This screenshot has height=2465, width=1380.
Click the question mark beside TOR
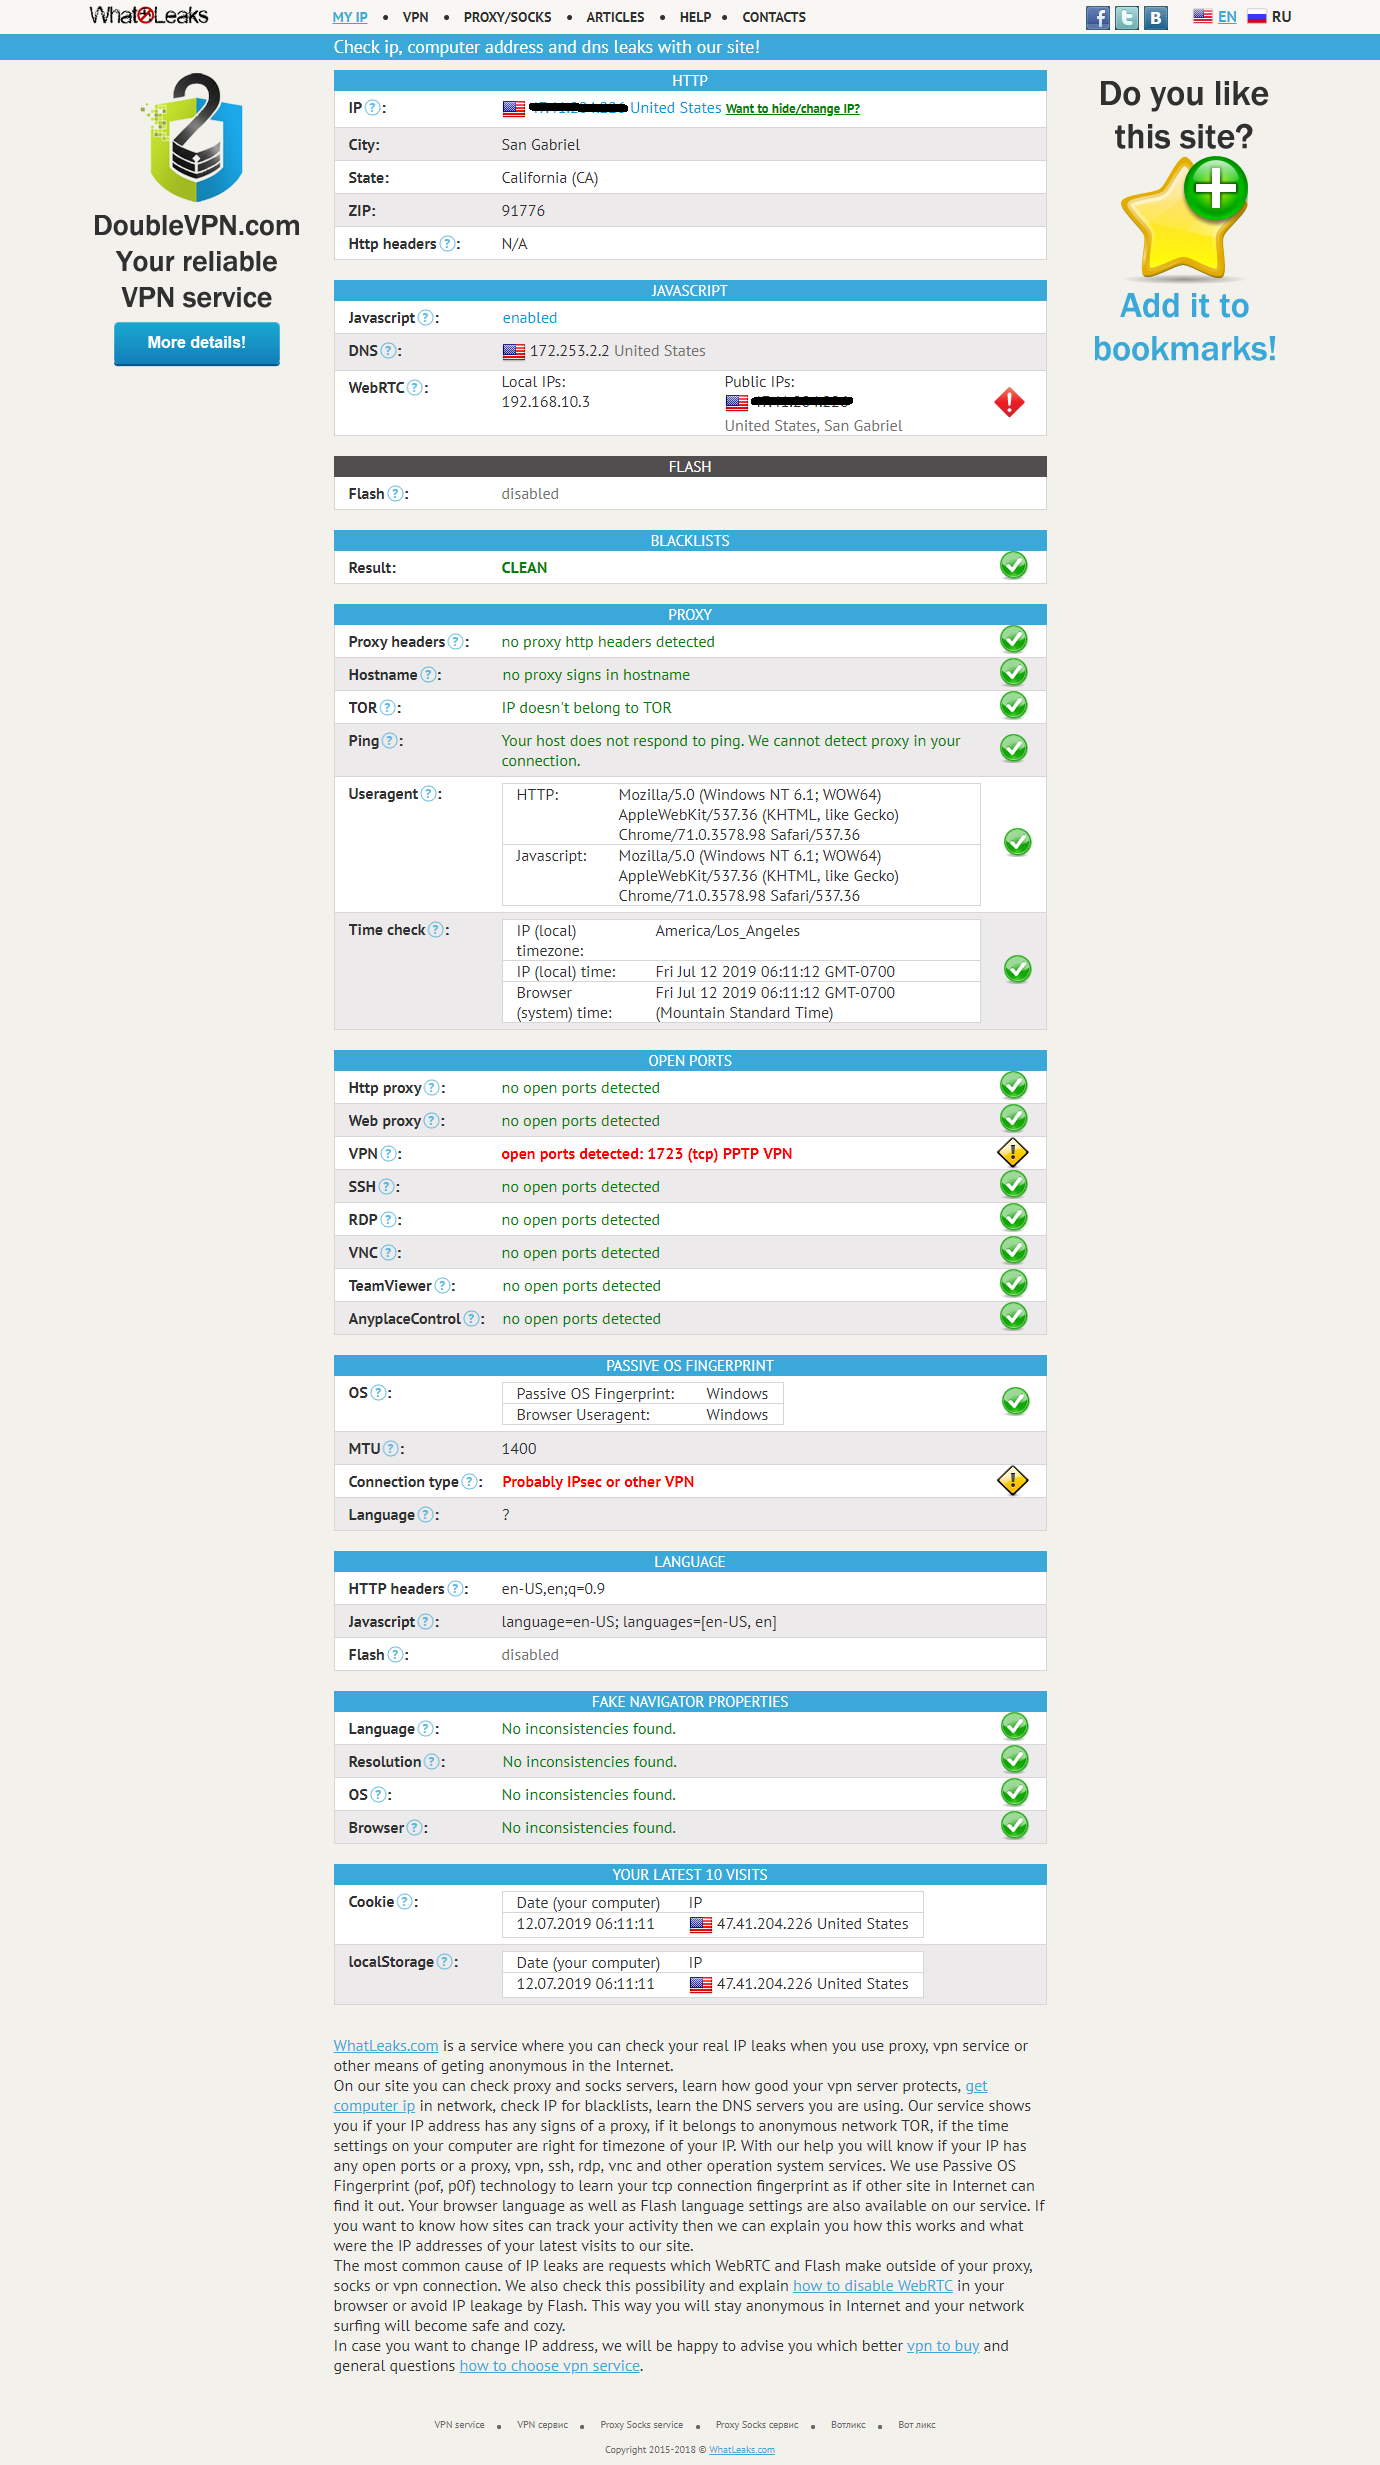(388, 708)
